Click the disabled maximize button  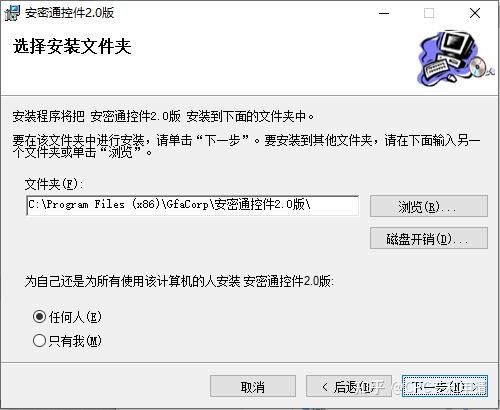(429, 13)
